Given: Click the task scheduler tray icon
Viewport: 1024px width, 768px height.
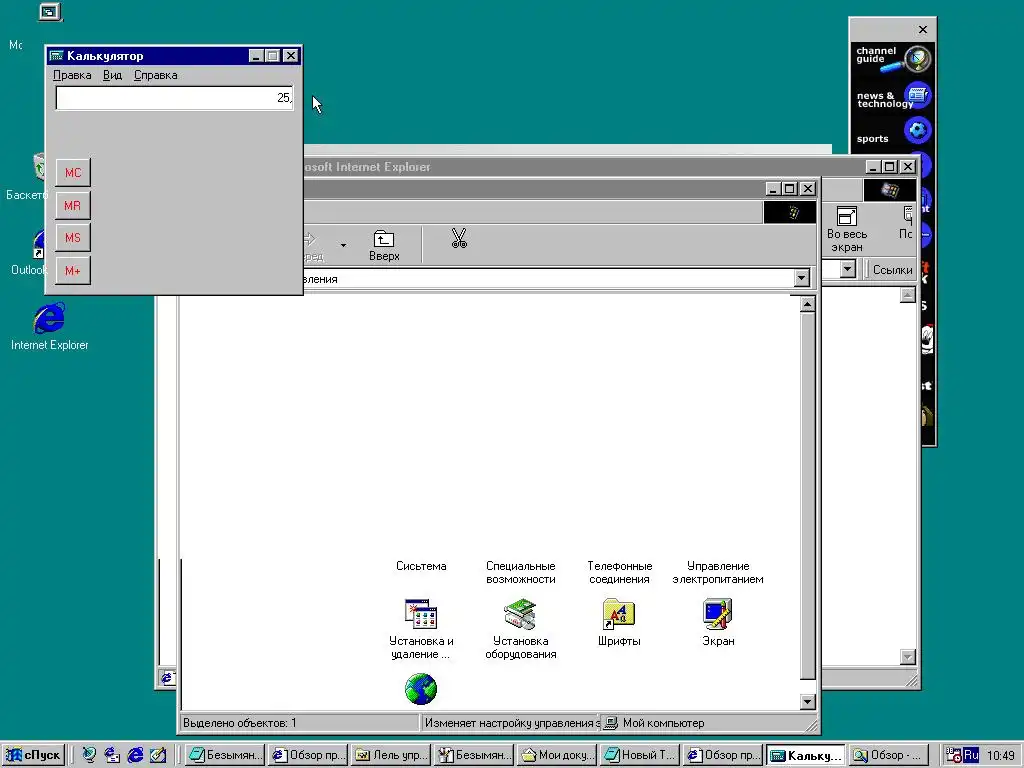Looking at the screenshot, I should click(953, 756).
